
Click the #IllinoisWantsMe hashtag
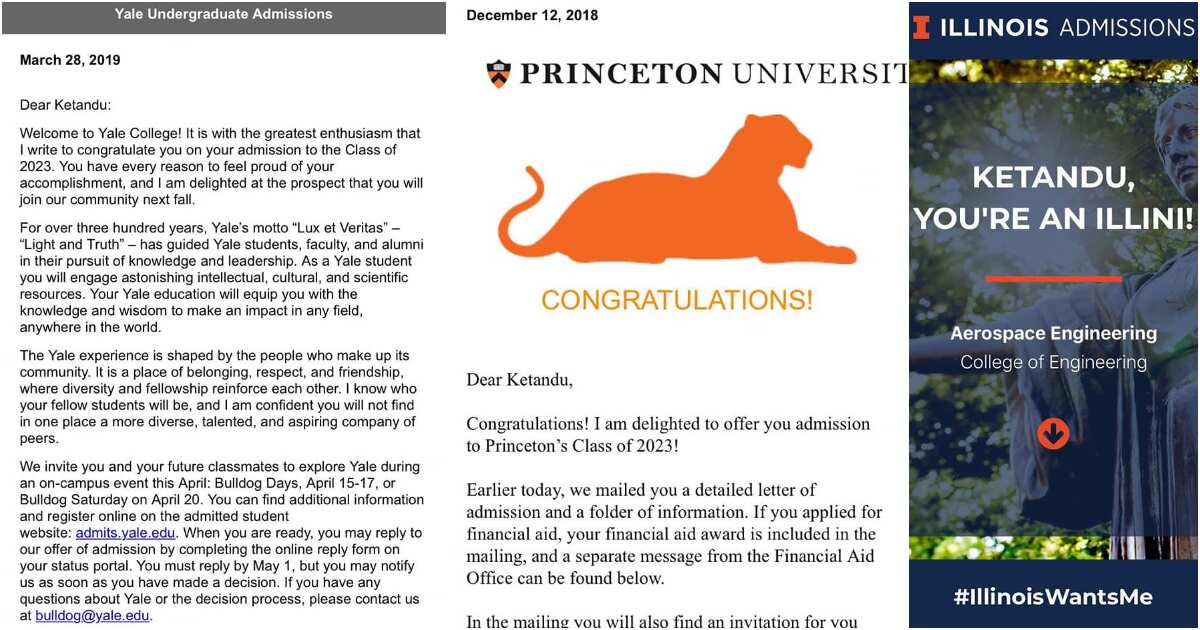(1053, 597)
